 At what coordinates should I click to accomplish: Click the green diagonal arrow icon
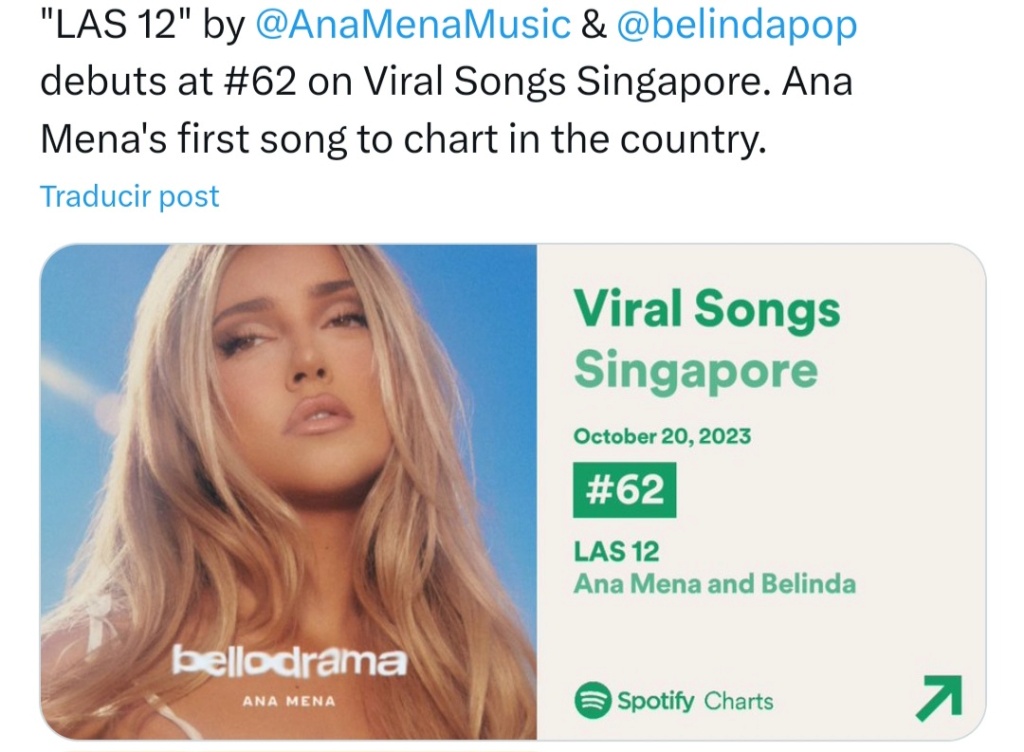[x=939, y=698]
